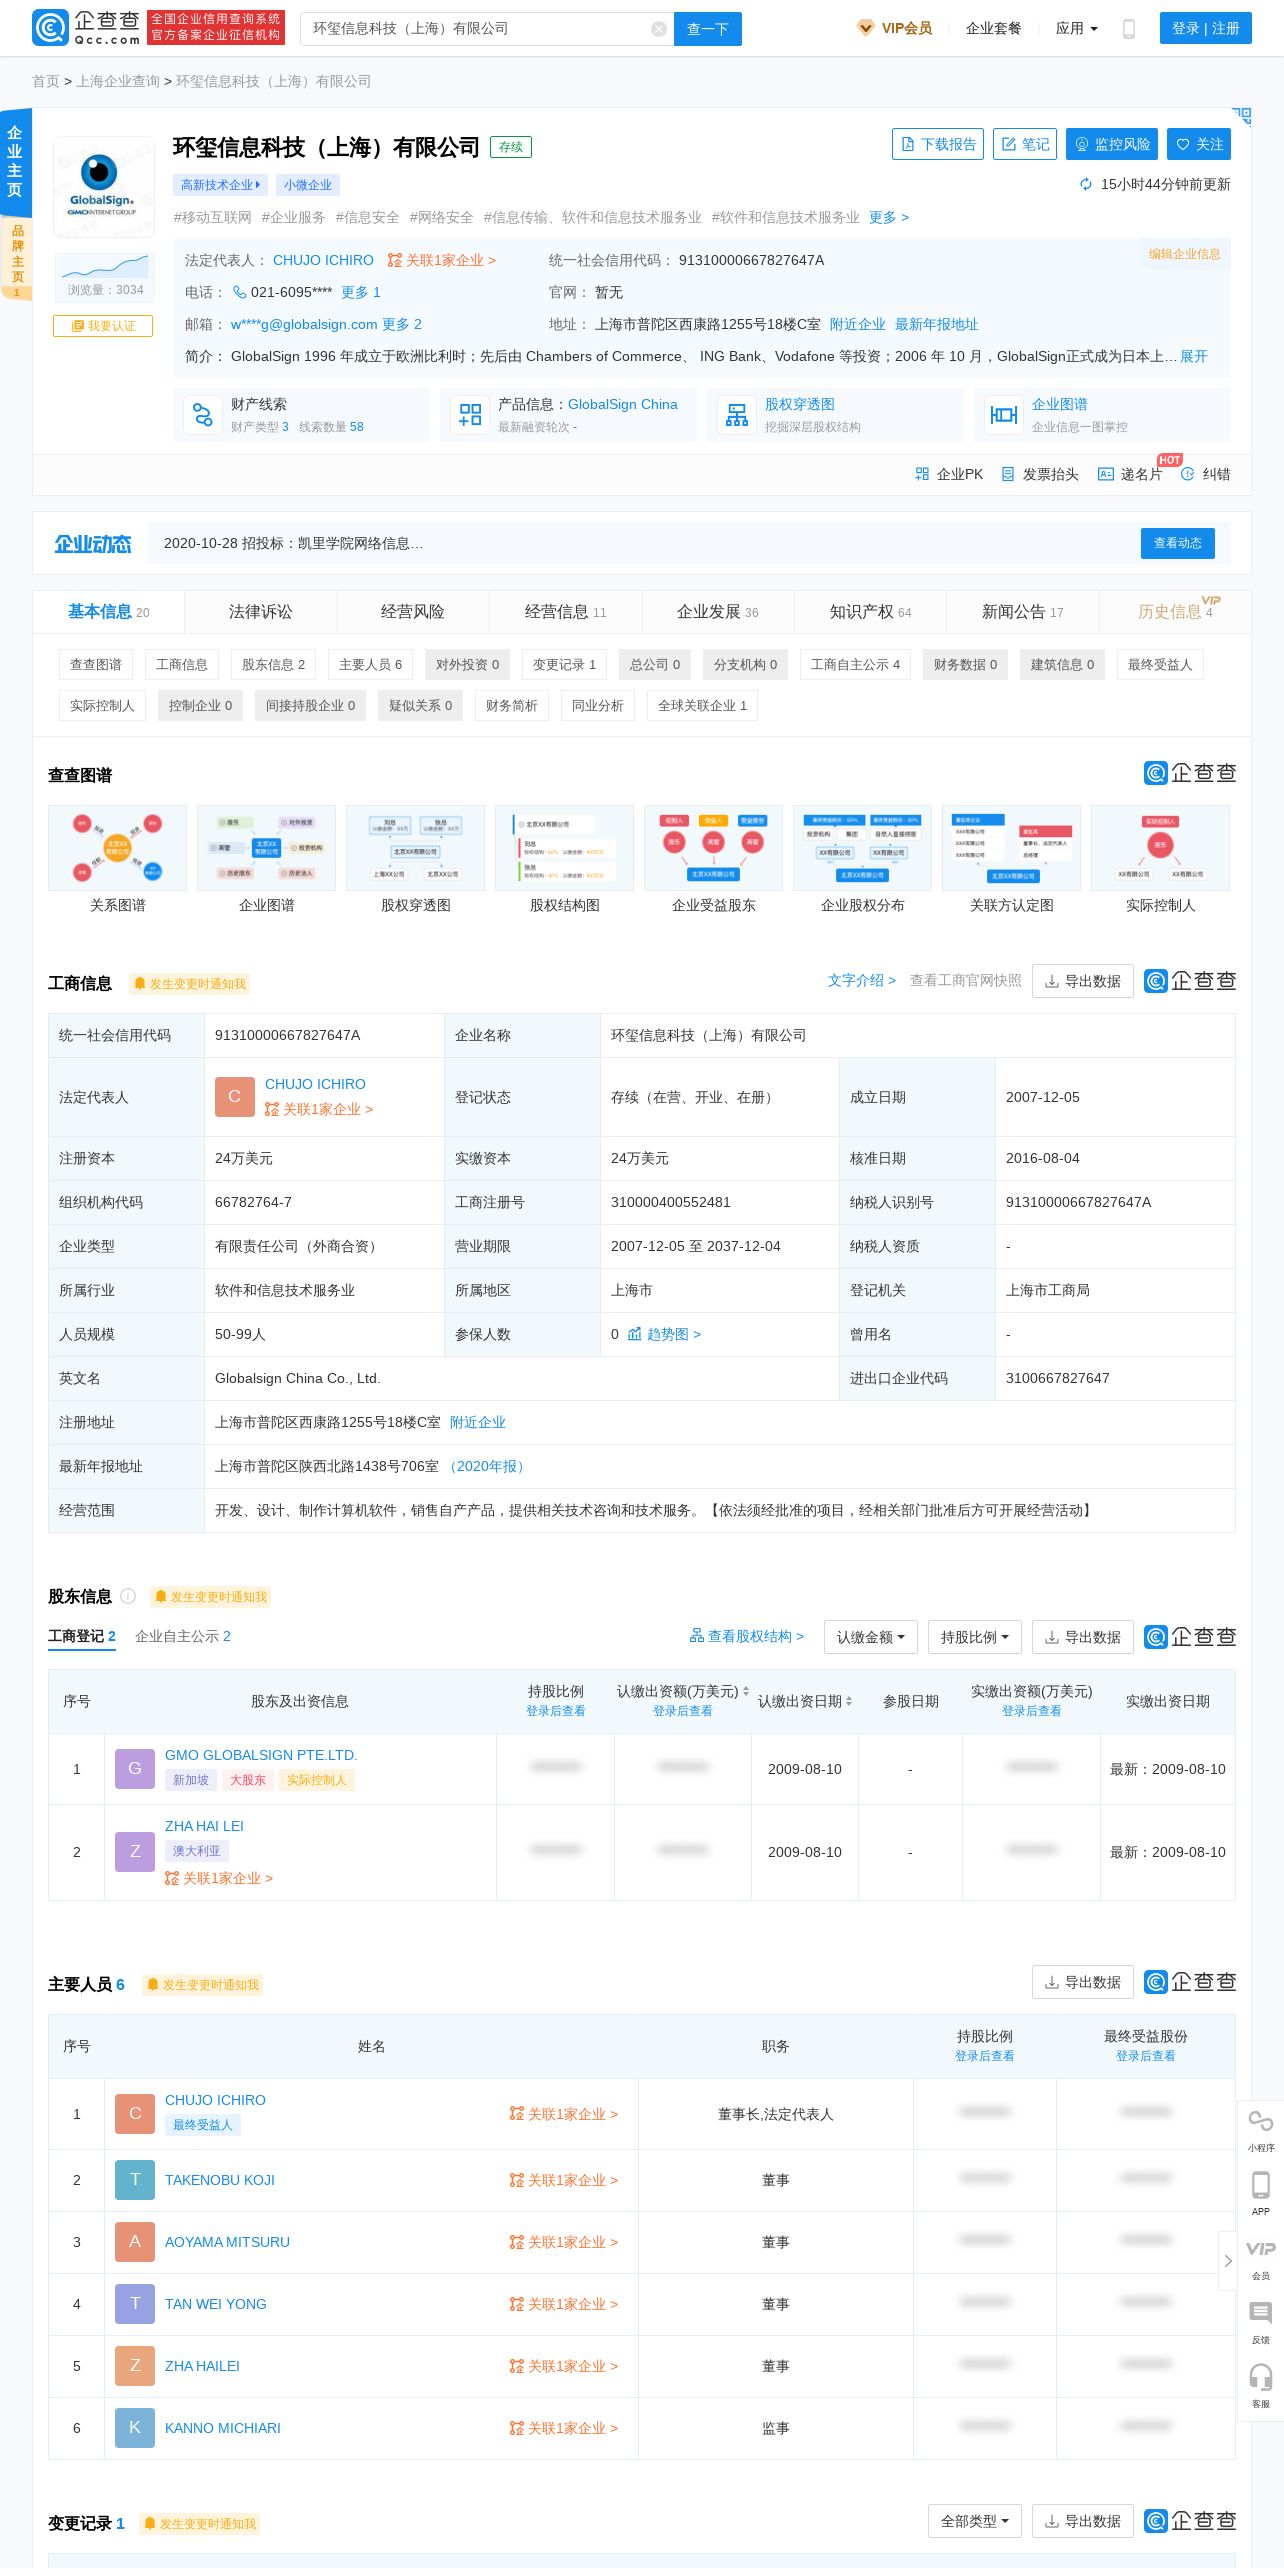Open the 财产线索 icon card
Screen dimensions: 1284x2568
coord(203,414)
